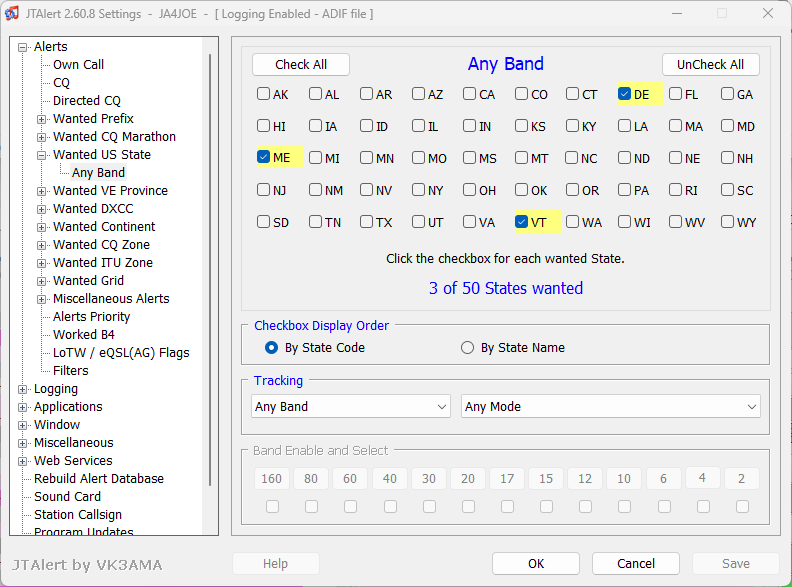Expand the Miscellaneous tree node
792x587 pixels.
(x=22, y=444)
